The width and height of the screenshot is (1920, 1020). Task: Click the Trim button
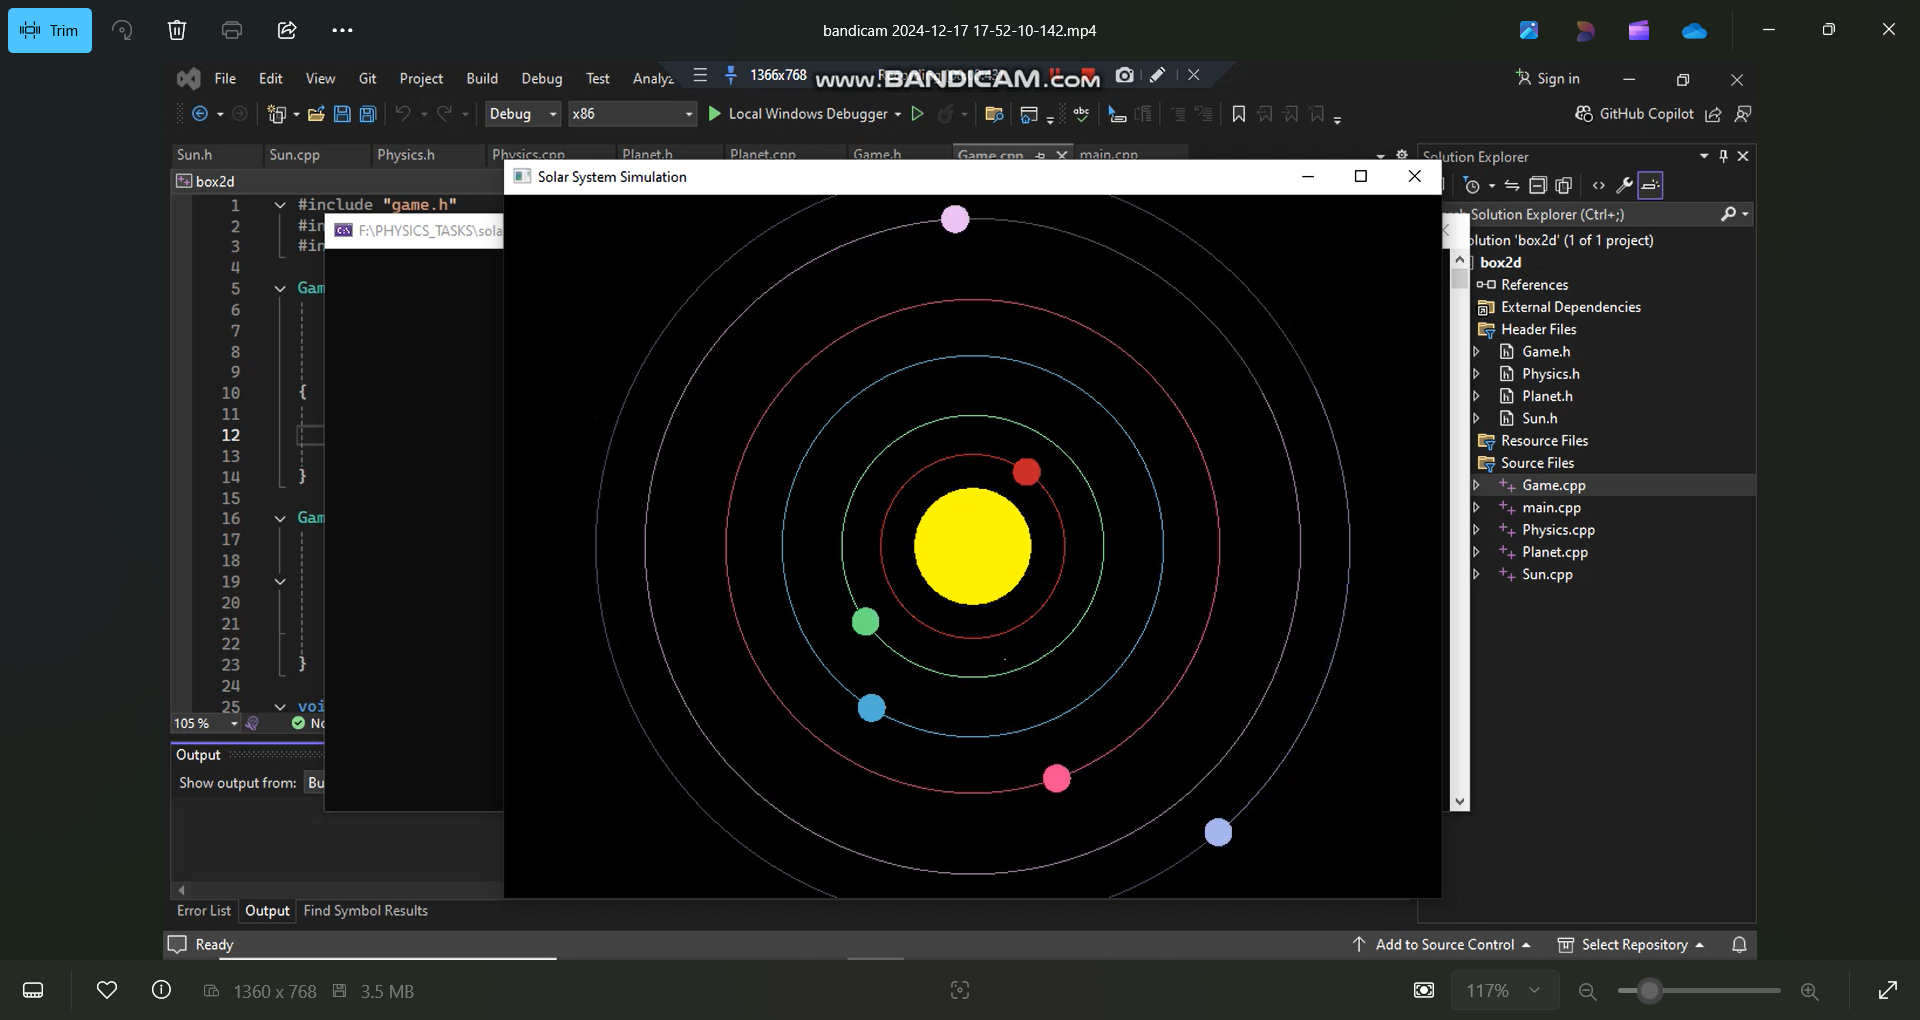[50, 30]
